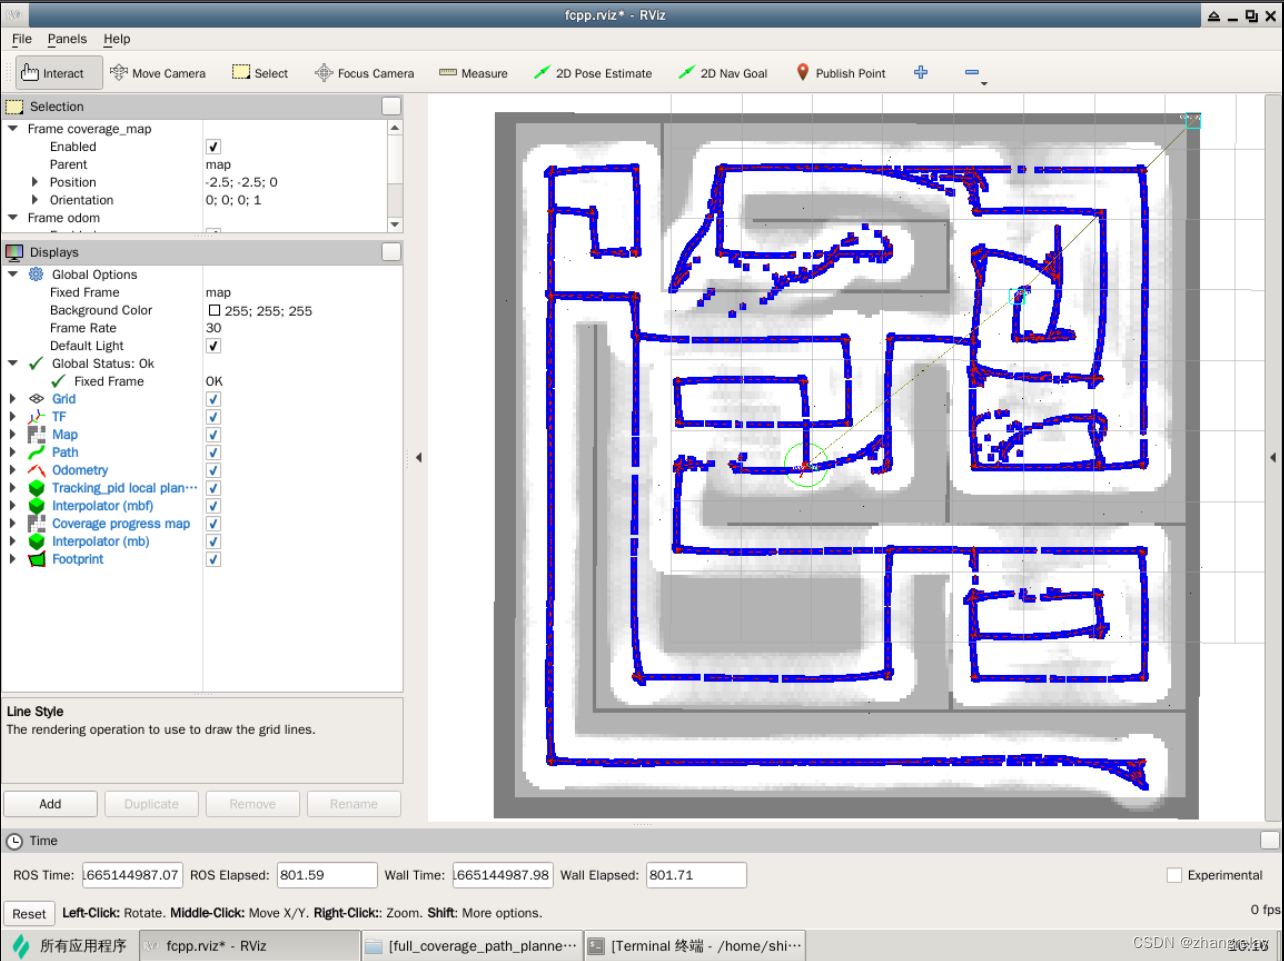Image resolution: width=1284 pixels, height=961 pixels.
Task: Toggle the Map display checkbox
Action: click(x=213, y=435)
